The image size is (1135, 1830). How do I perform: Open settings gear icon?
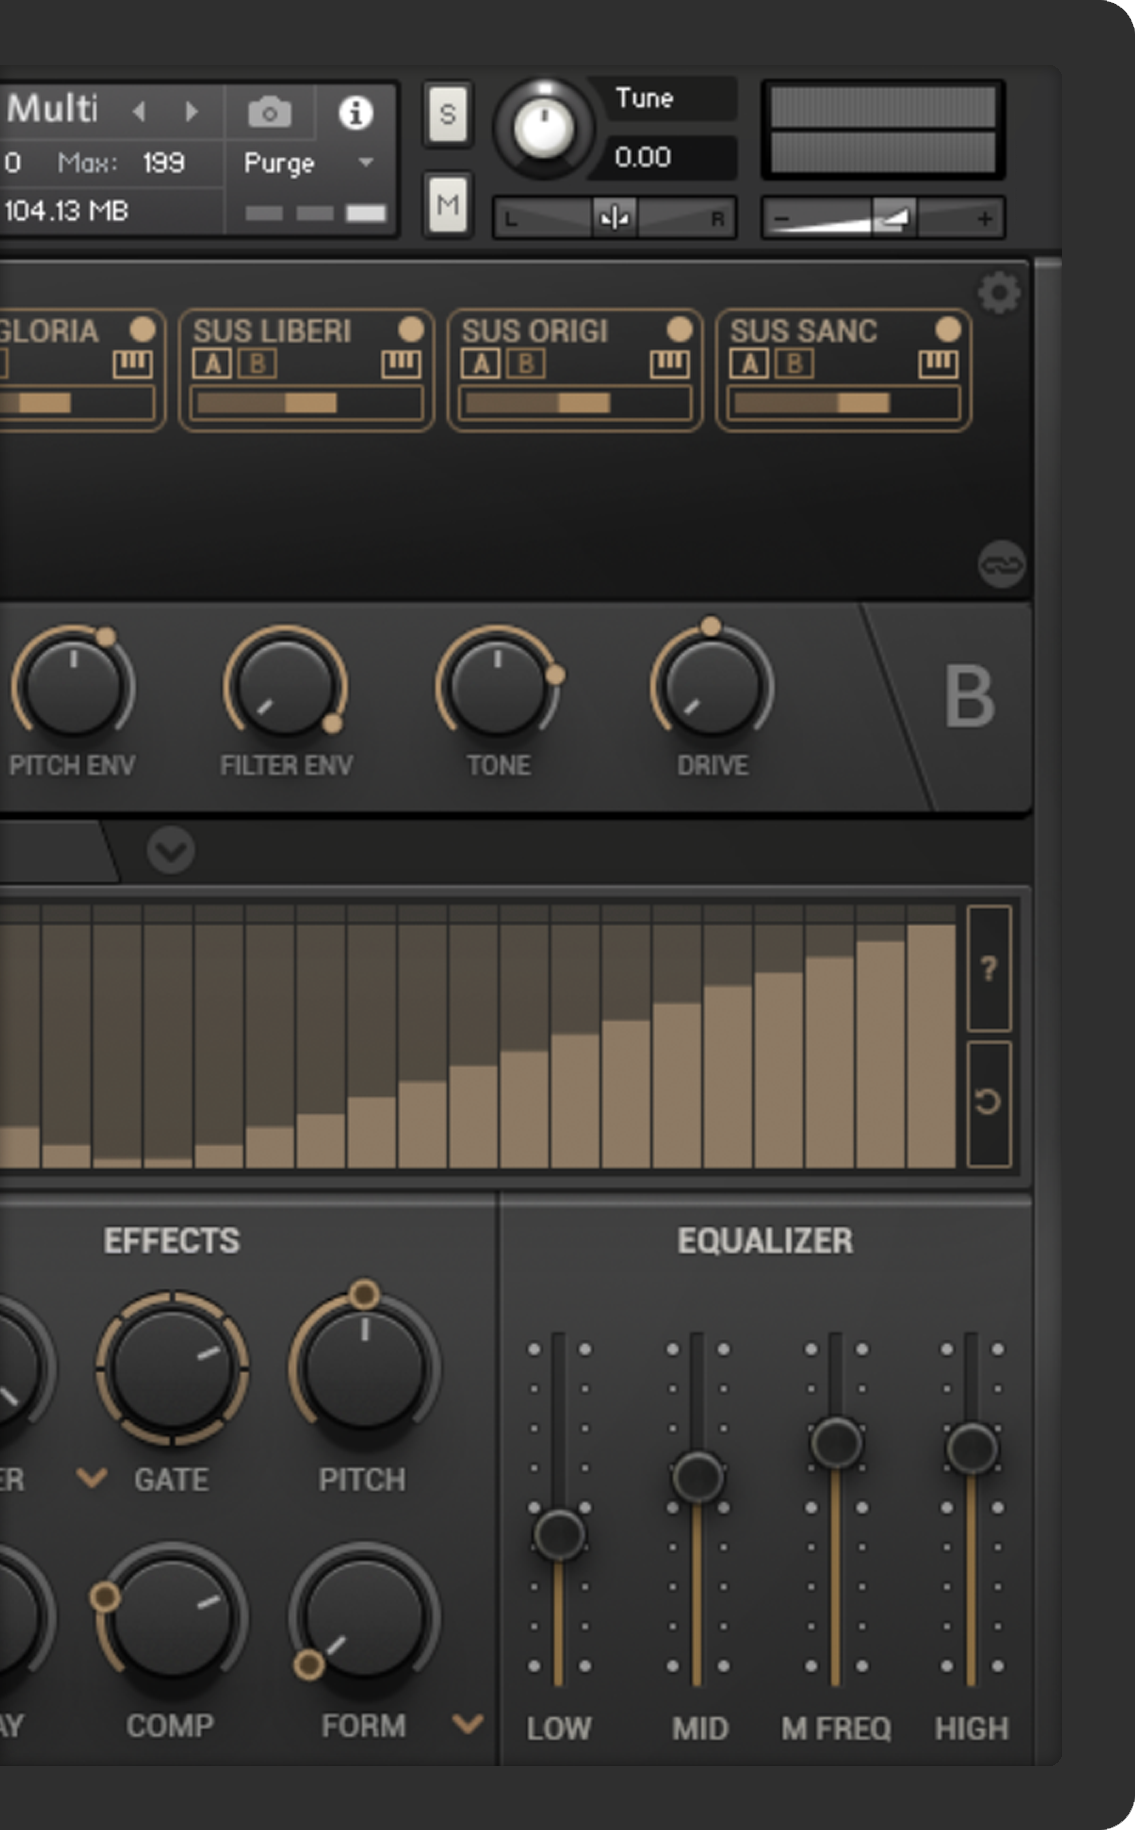[998, 294]
